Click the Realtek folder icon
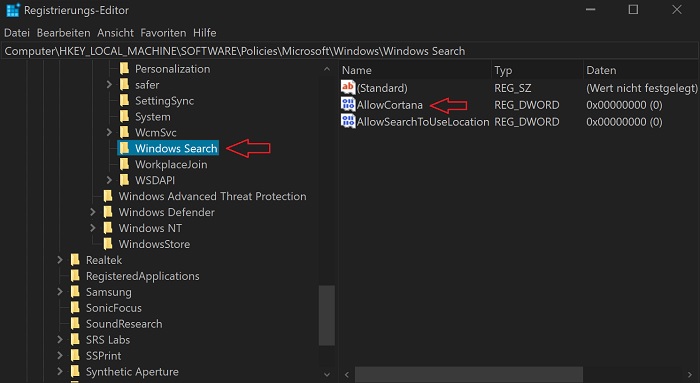The image size is (700, 383). click(x=75, y=260)
